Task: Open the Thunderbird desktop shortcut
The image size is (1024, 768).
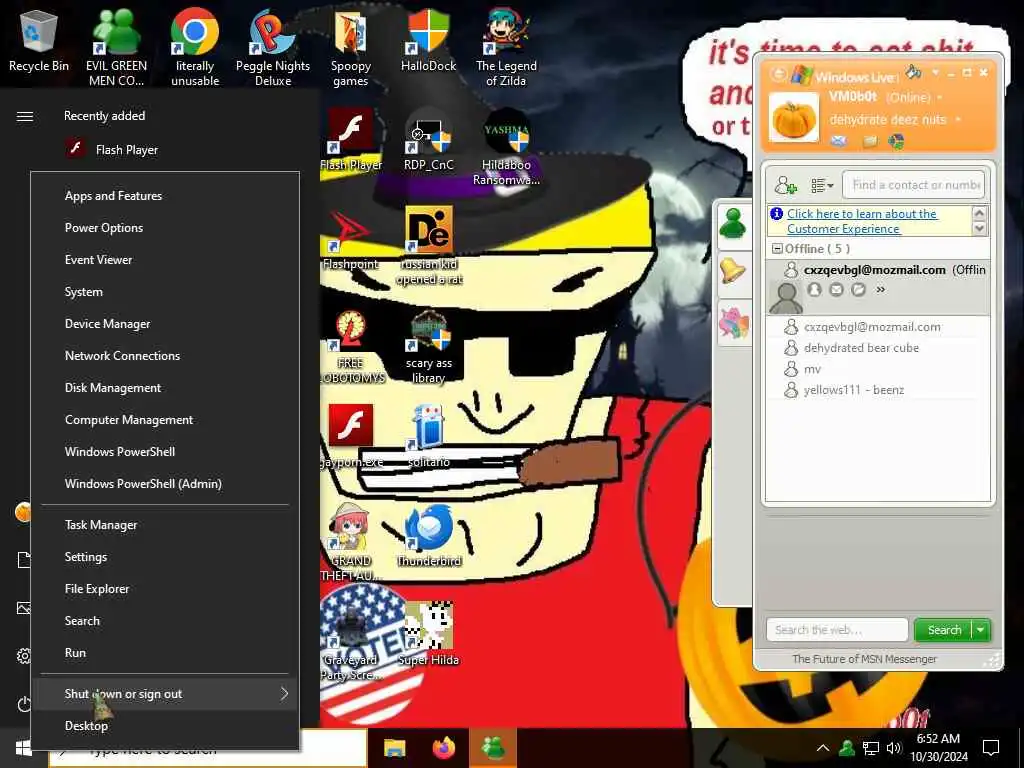Action: (x=428, y=536)
